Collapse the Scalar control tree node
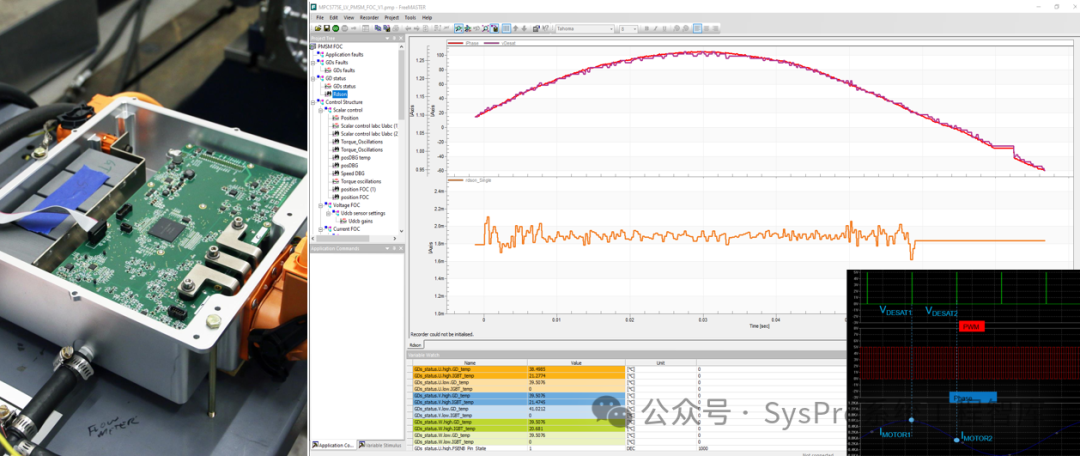The width and height of the screenshot is (1080, 456). point(321,110)
